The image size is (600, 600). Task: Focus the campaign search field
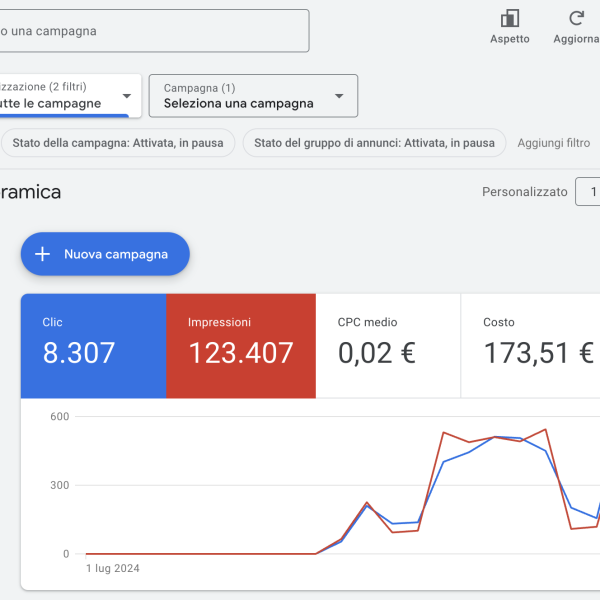click(150, 31)
